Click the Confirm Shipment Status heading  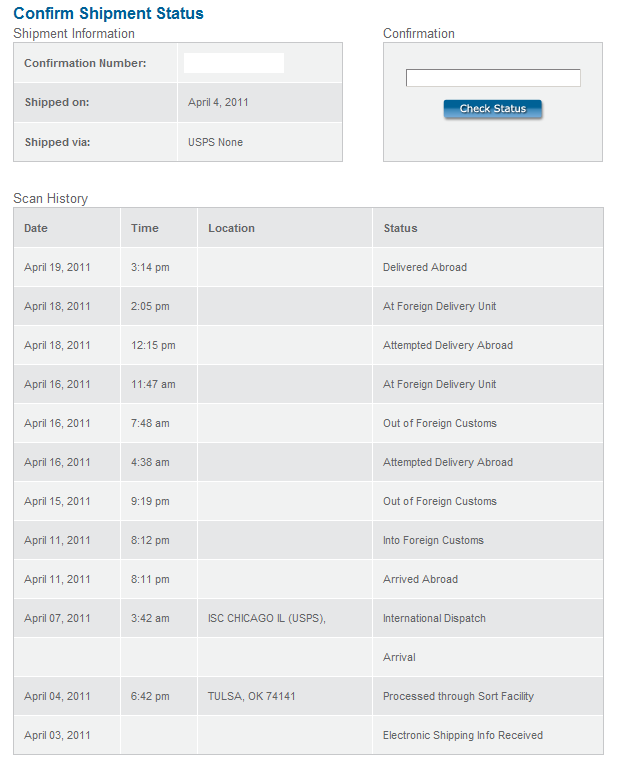point(108,14)
